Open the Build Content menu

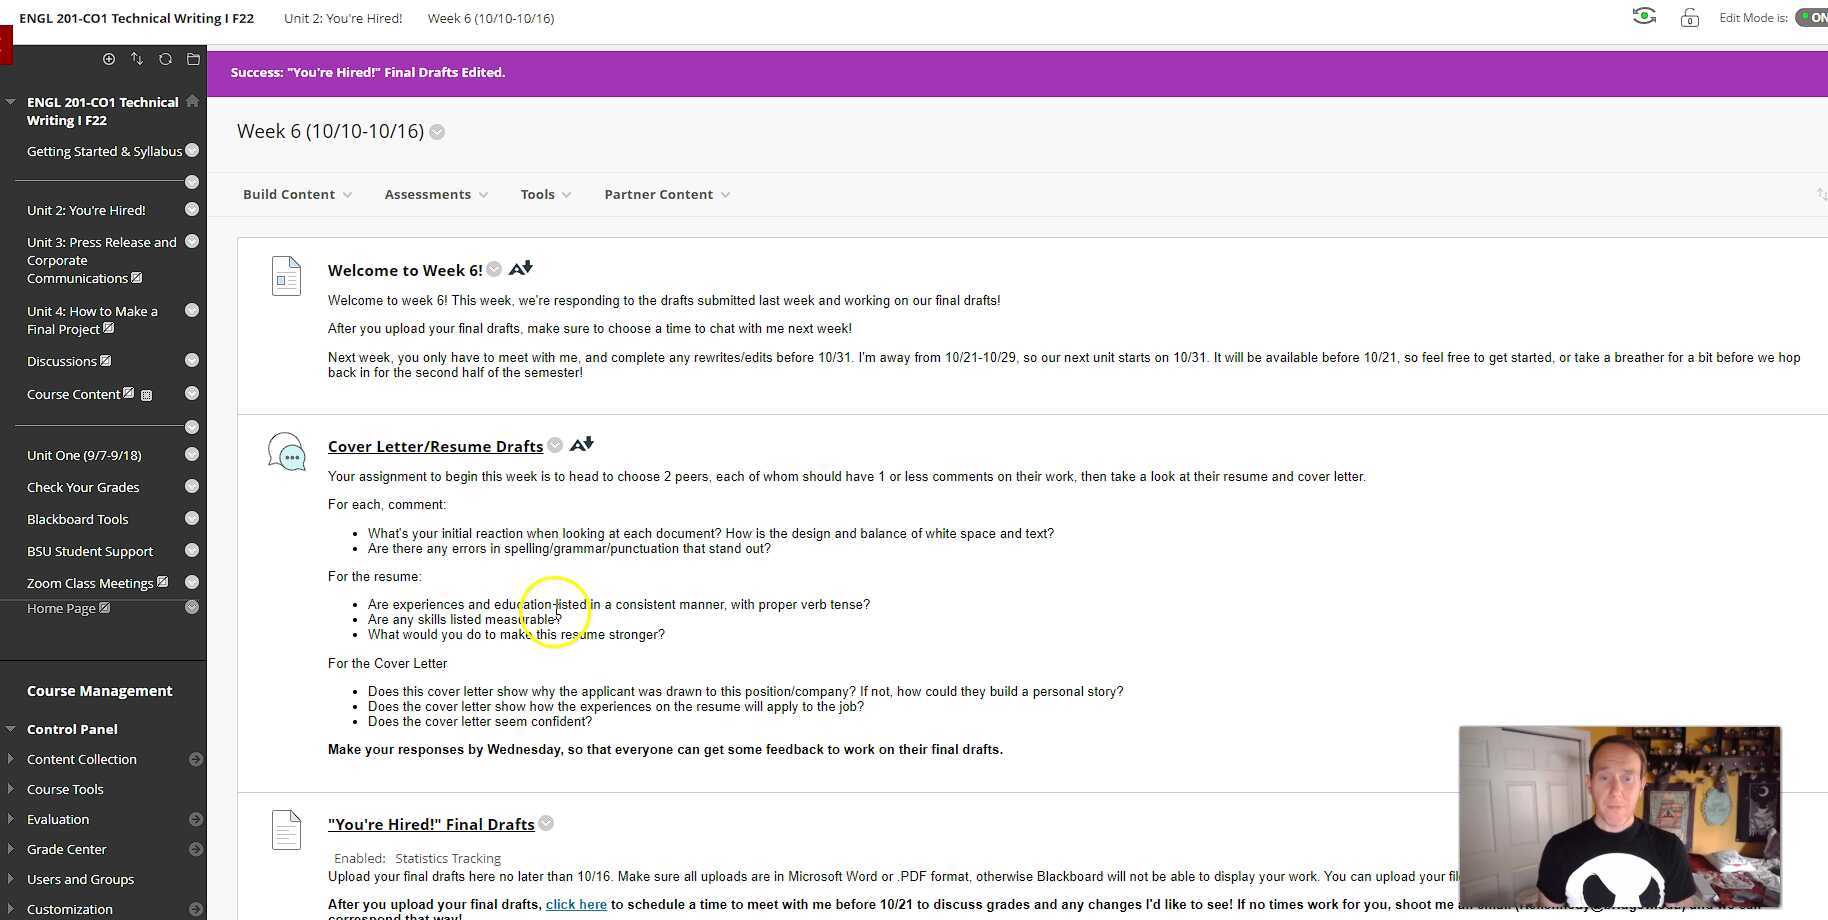pyautogui.click(x=297, y=194)
